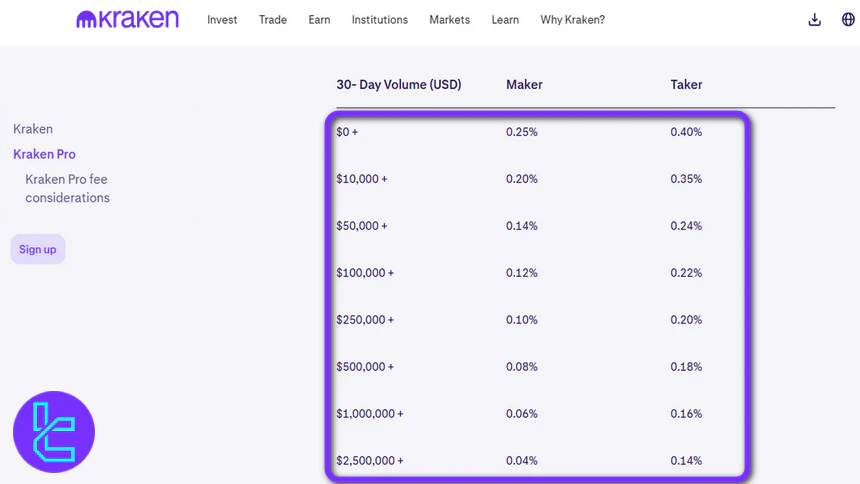This screenshot has width=860, height=484.
Task: Click the 0.40% taker fee
Action: [x=686, y=132]
